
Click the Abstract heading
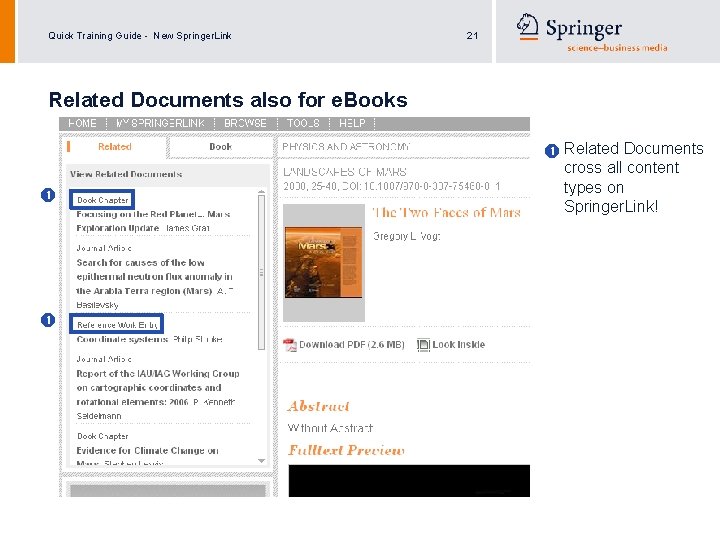coord(319,406)
